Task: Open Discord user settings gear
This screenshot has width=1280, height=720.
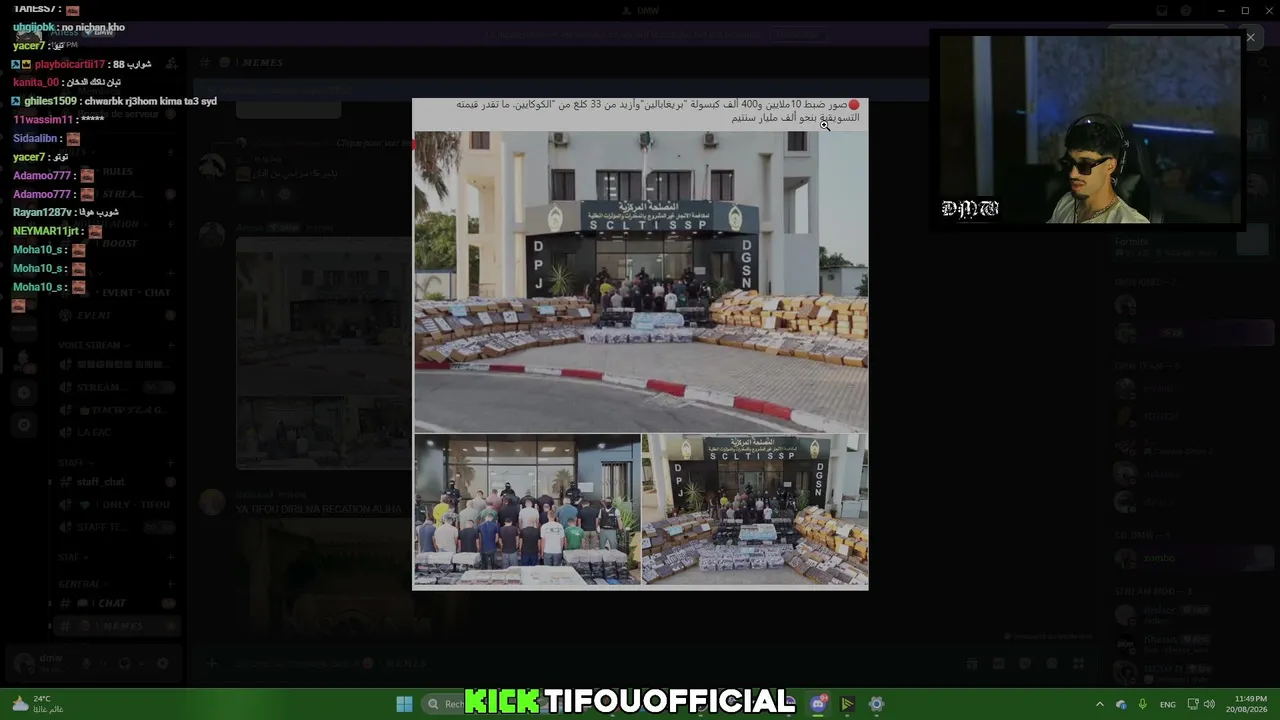Action: click(162, 663)
